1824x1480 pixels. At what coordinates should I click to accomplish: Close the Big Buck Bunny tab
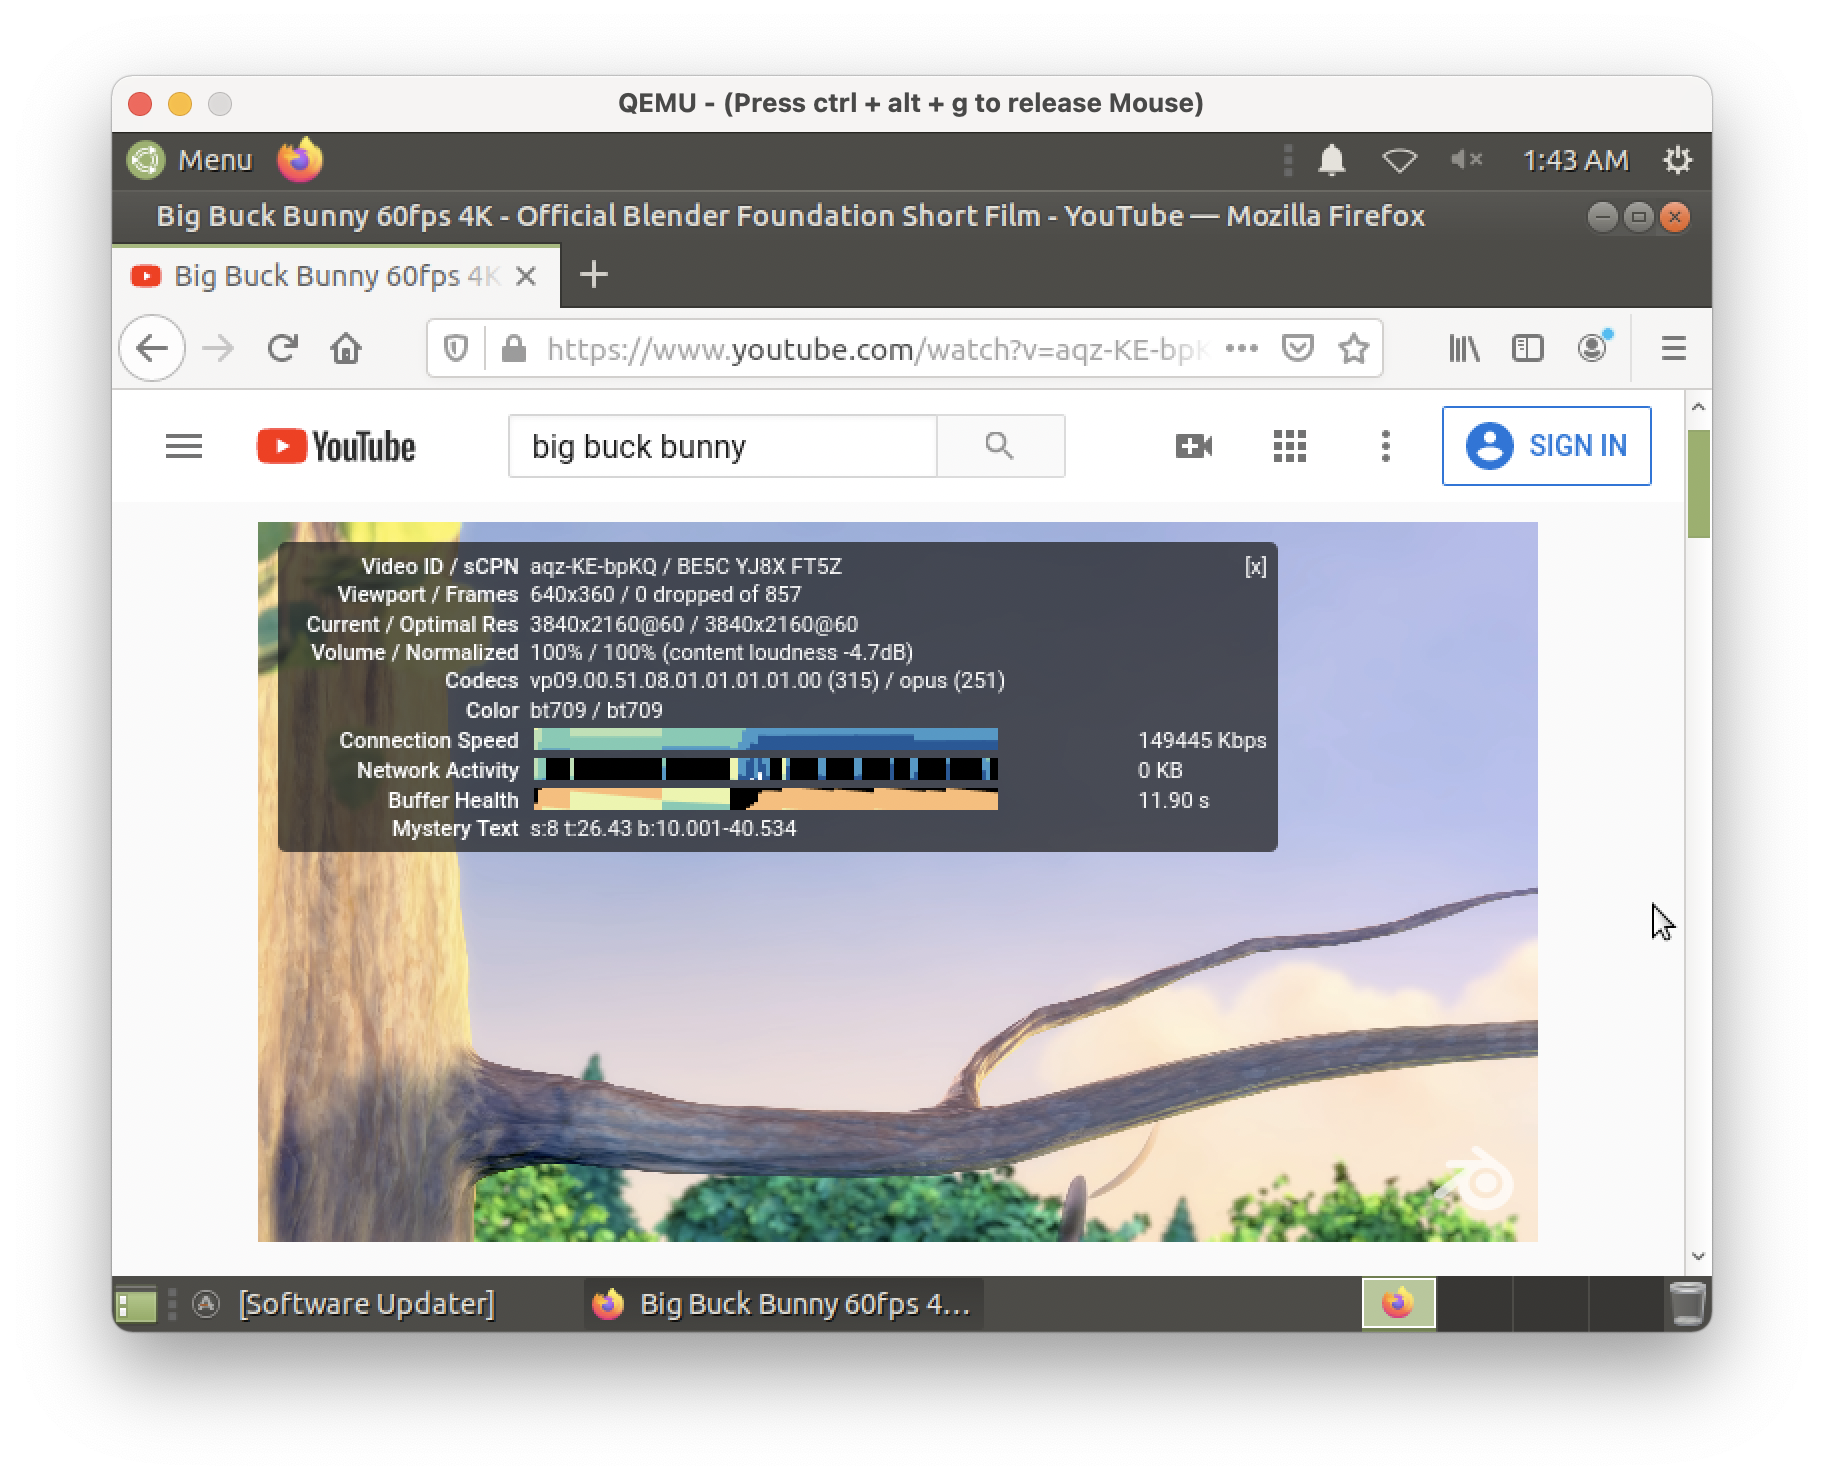526,276
